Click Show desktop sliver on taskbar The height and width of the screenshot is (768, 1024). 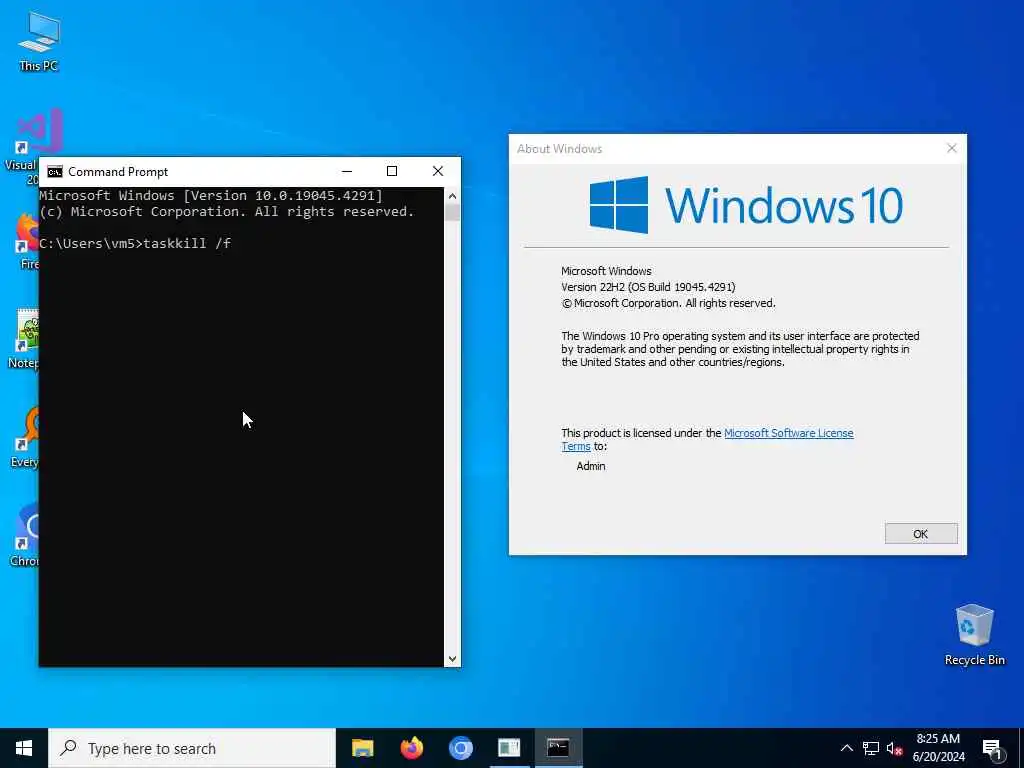click(x=1021, y=748)
